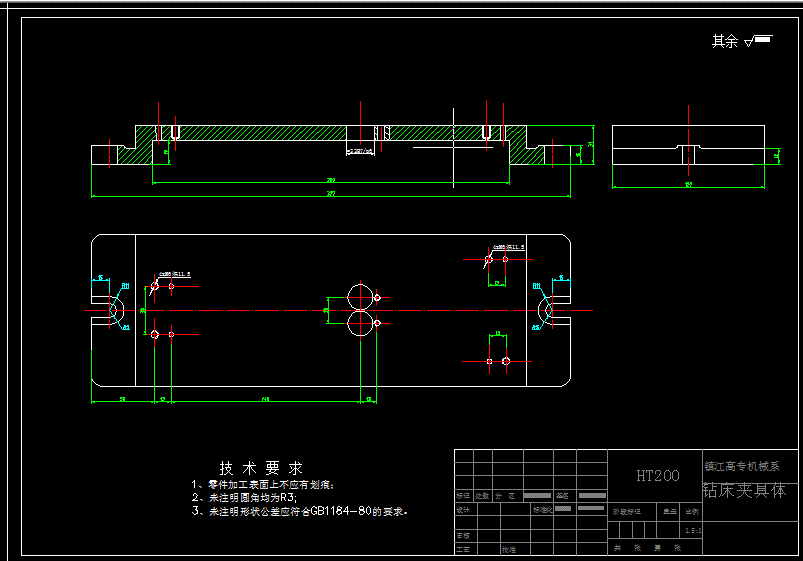Click the '阶段标记' cell in title block
This screenshot has height=561, width=803.
(x=627, y=511)
